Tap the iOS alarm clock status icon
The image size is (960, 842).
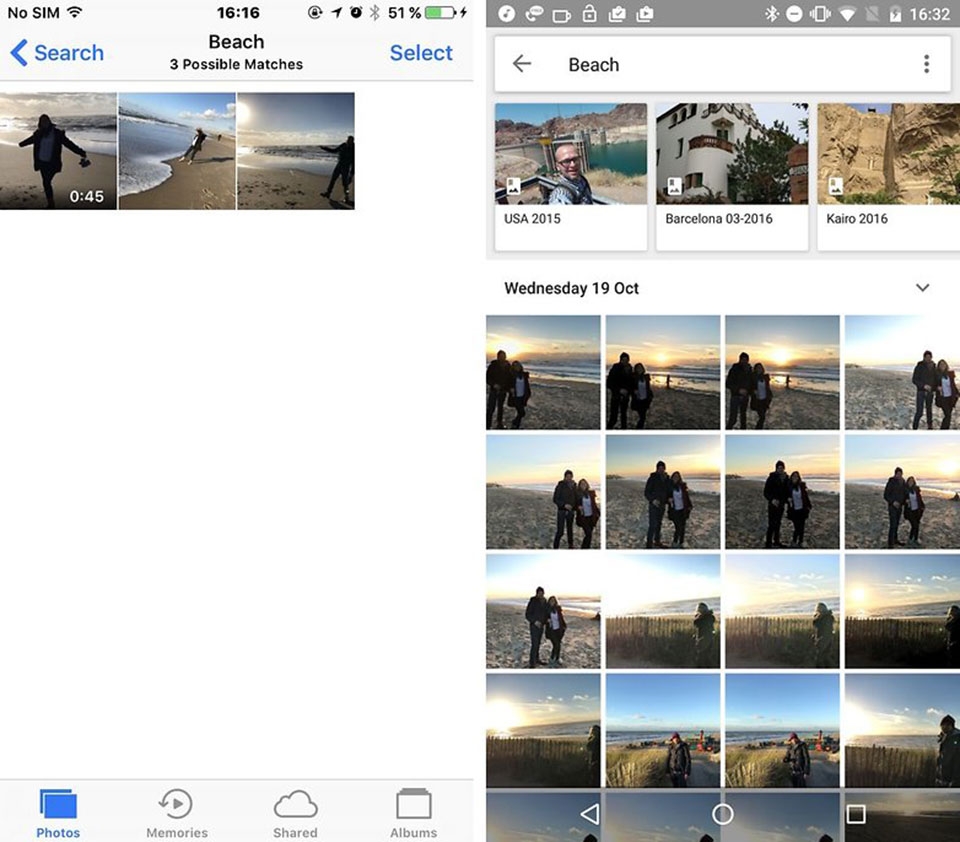pos(356,12)
